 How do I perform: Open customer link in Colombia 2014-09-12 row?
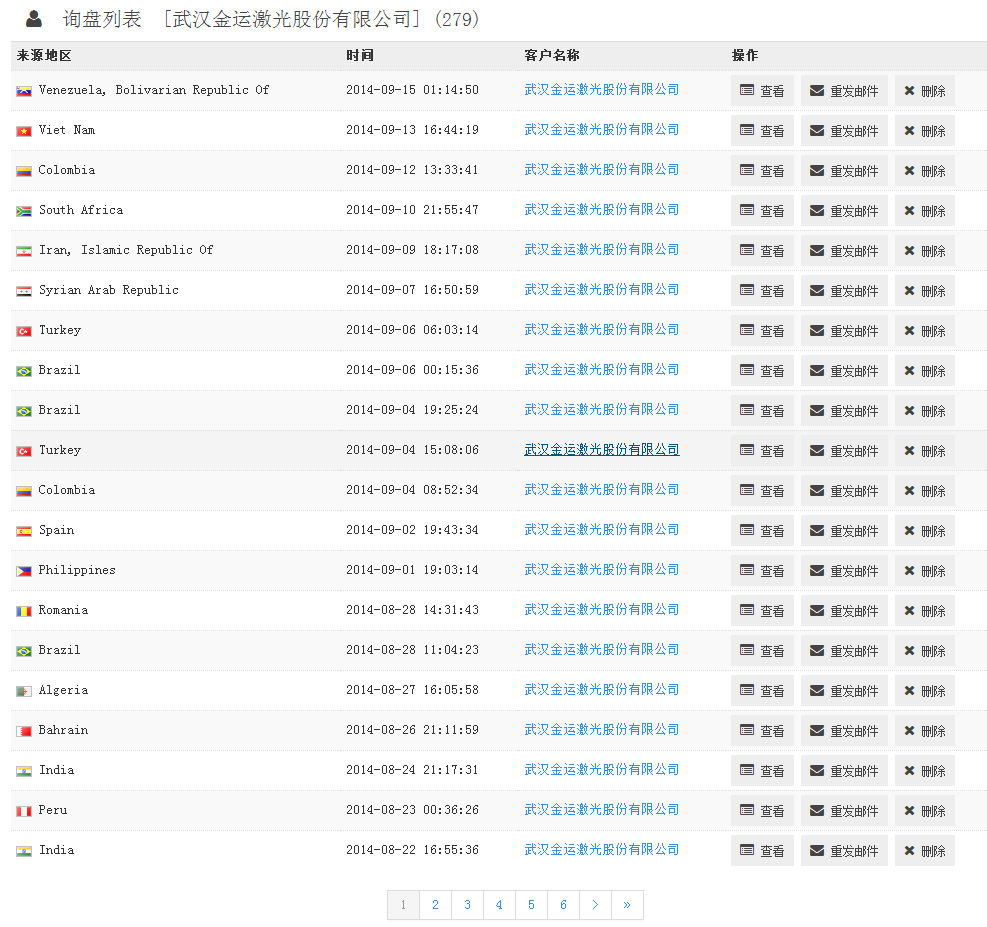click(601, 170)
